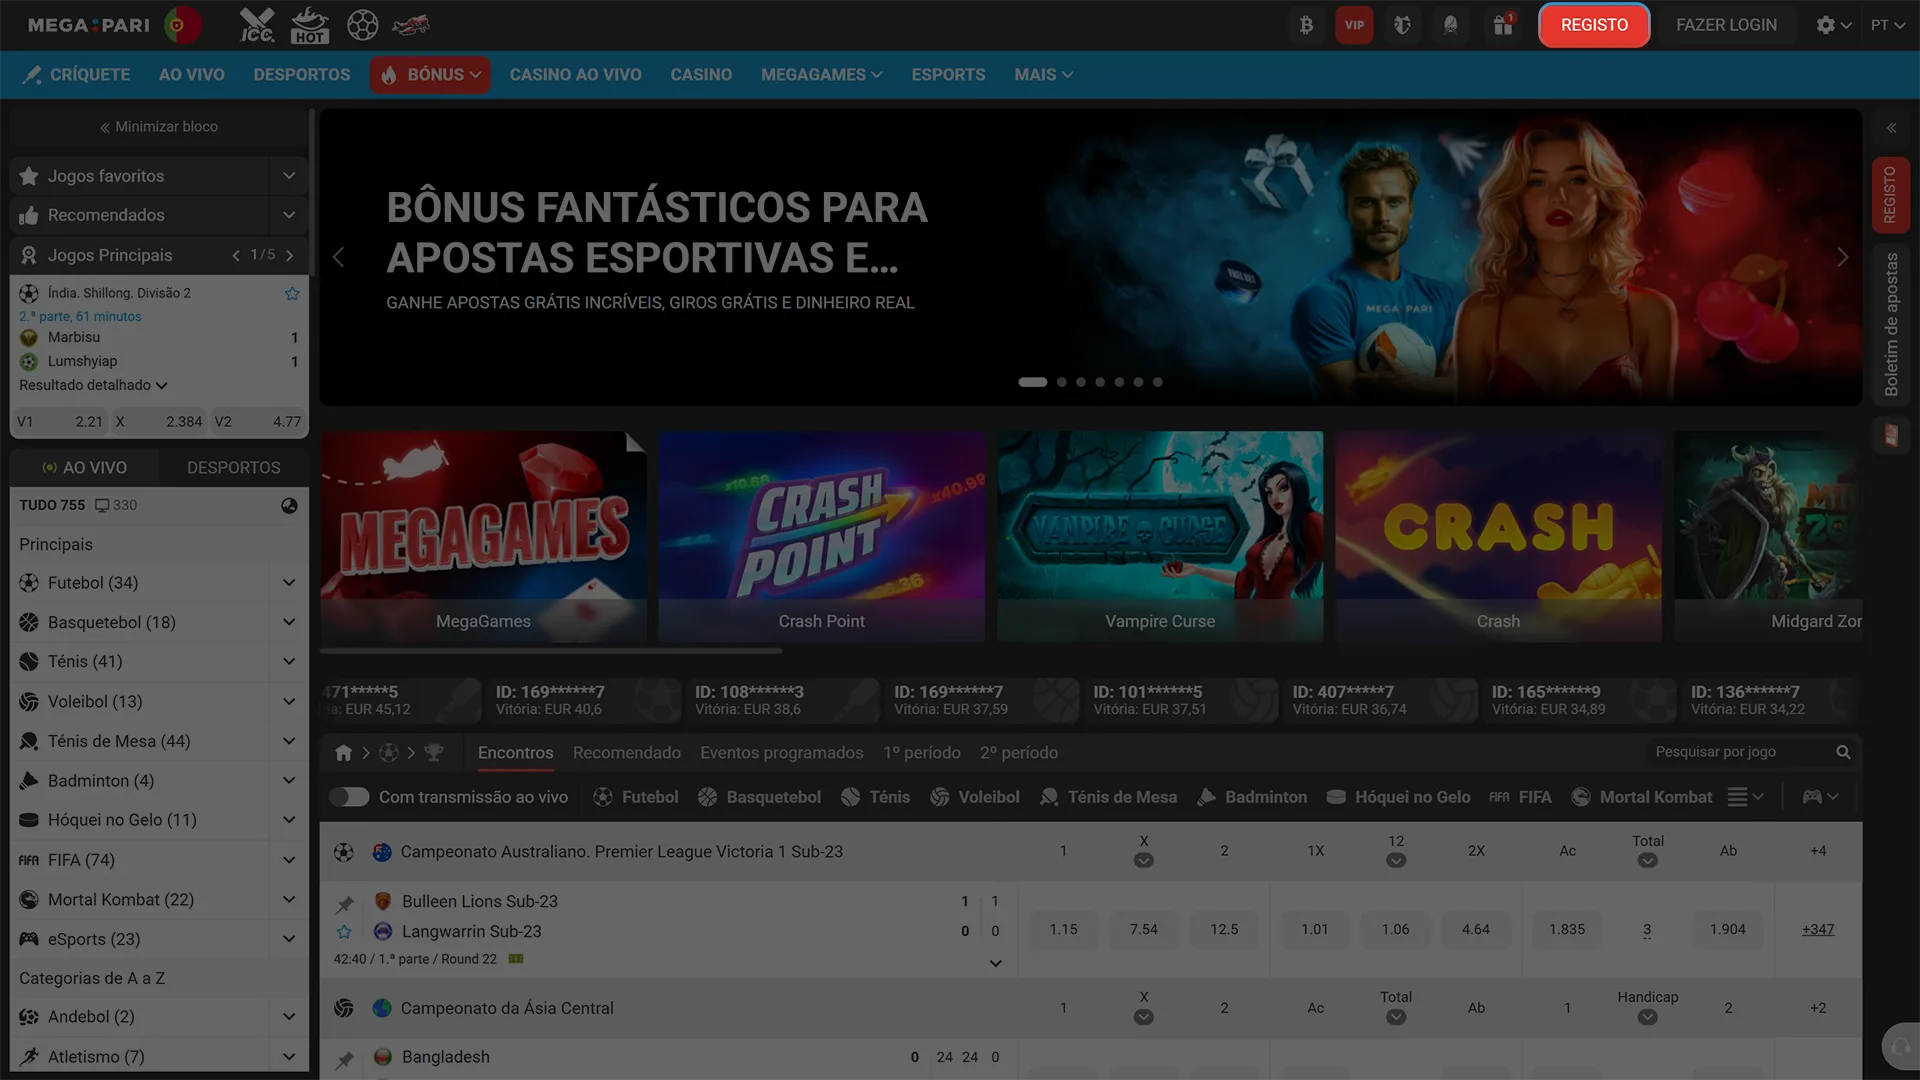1920x1080 pixels.
Task: Open the Bitcoin payments icon
Action: click(1306, 25)
